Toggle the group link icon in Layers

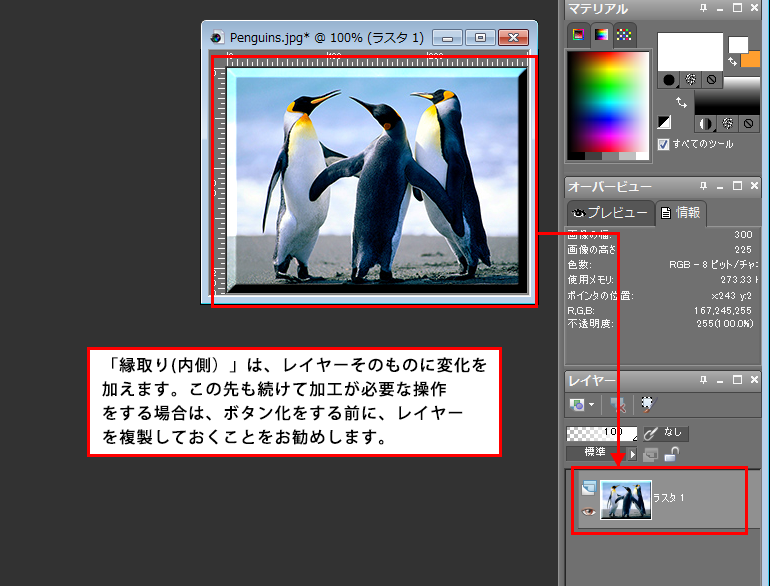pos(651,455)
